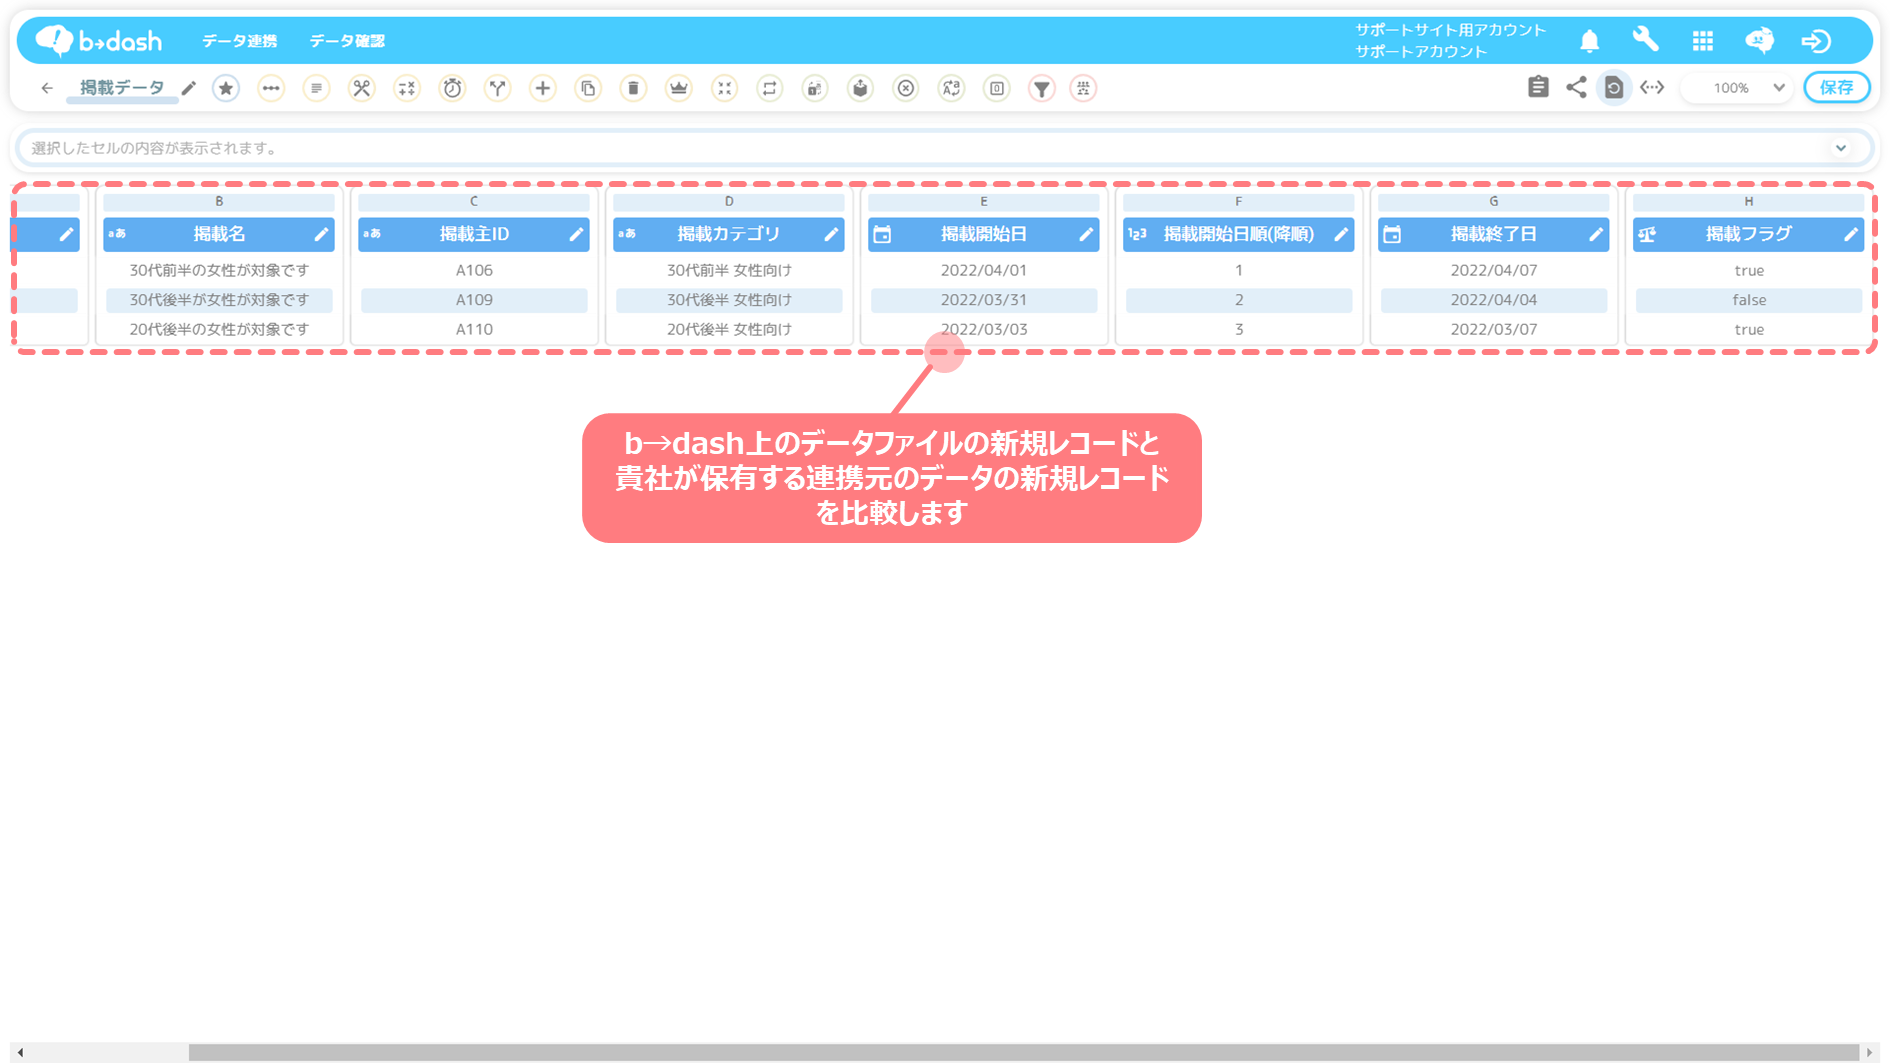
Task: Select the 掲載名 column header
Action: (x=219, y=234)
